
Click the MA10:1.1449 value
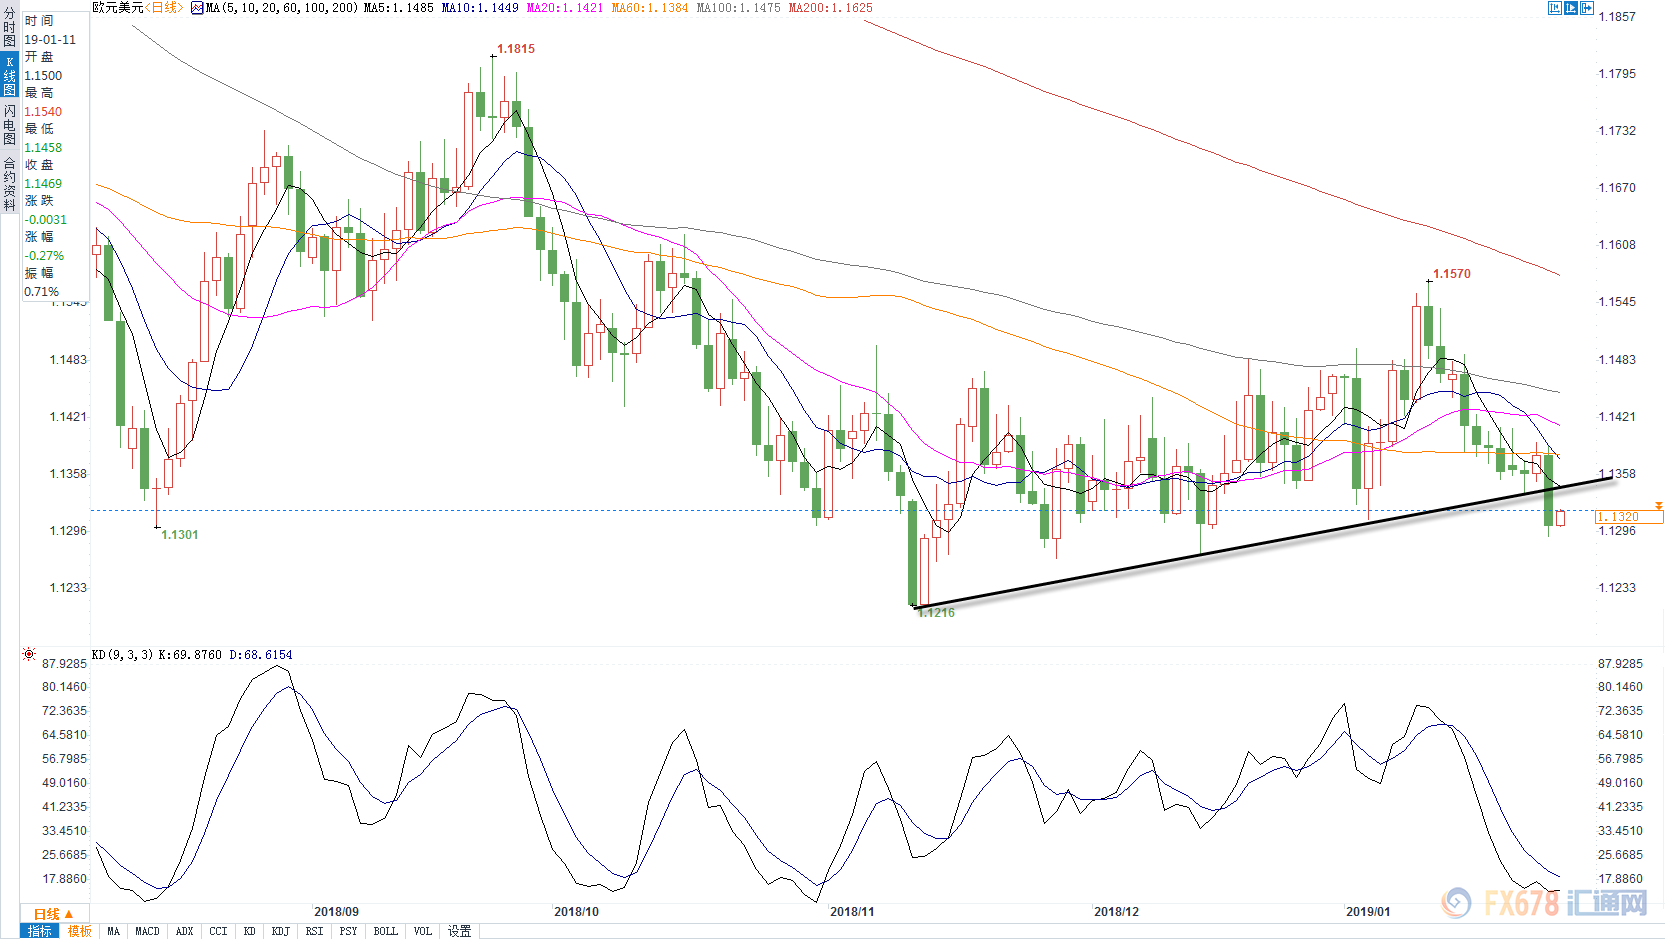[x=480, y=8]
